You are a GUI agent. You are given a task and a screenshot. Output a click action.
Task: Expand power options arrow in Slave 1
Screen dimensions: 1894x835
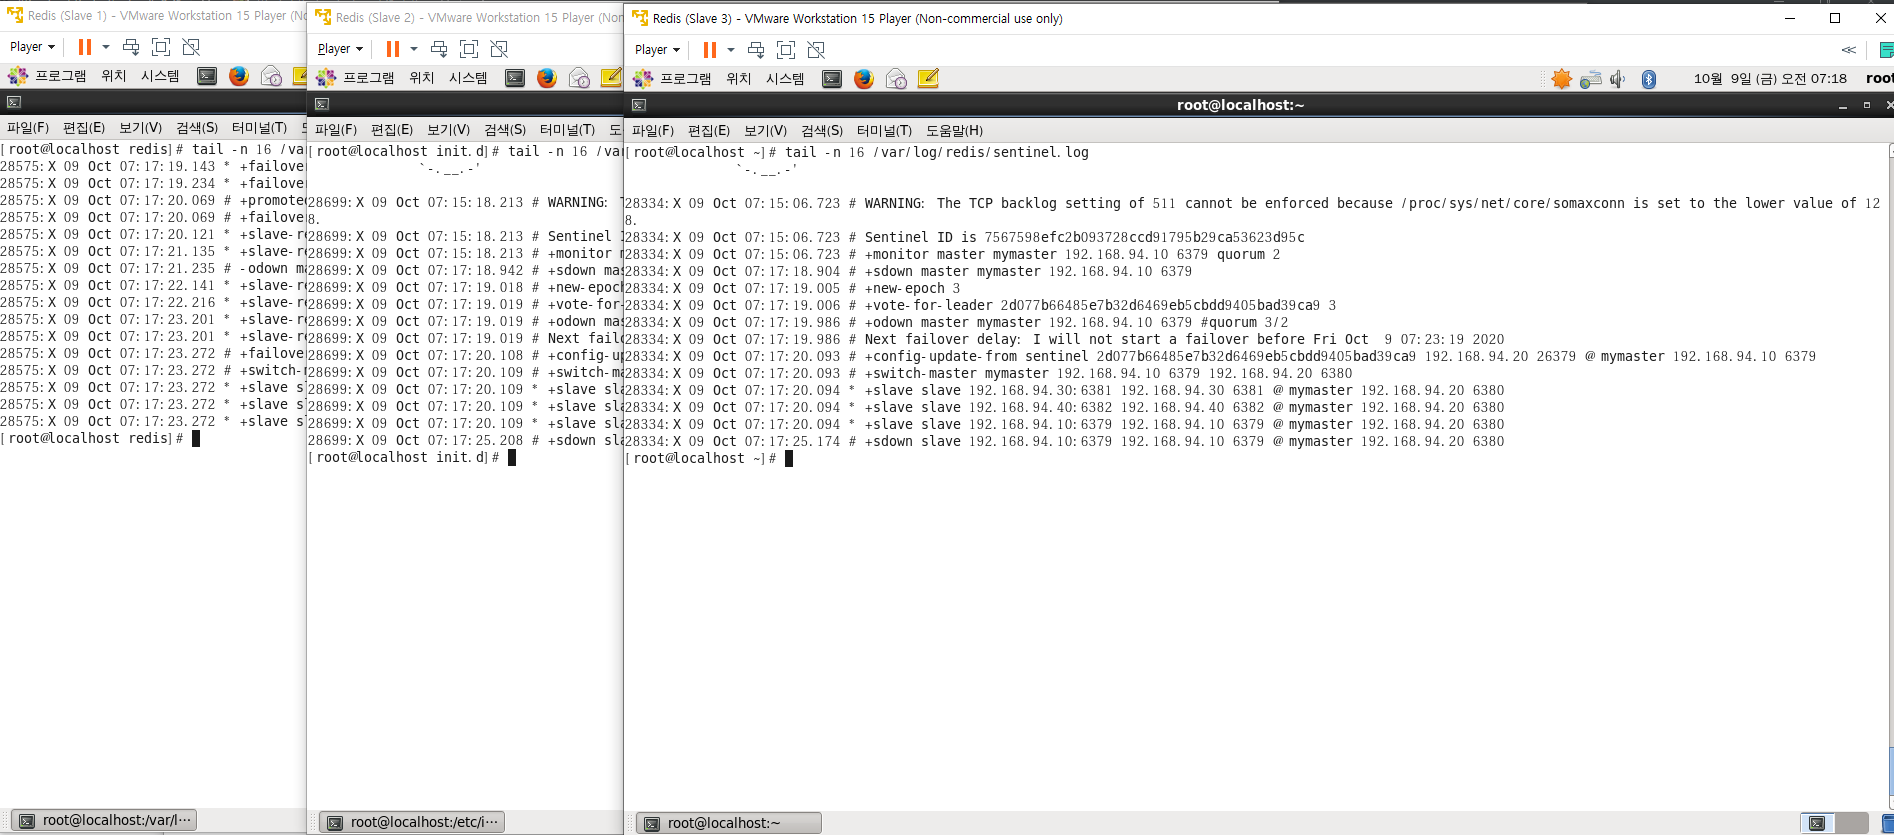pyautogui.click(x=106, y=47)
